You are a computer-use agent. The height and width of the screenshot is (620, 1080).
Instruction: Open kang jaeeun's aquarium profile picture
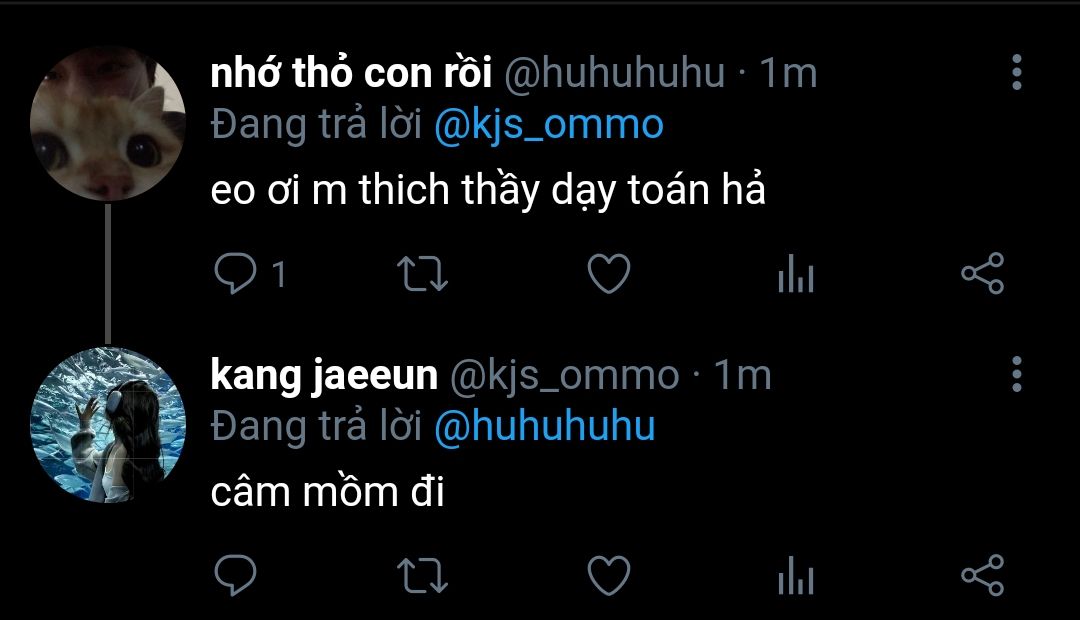108,425
